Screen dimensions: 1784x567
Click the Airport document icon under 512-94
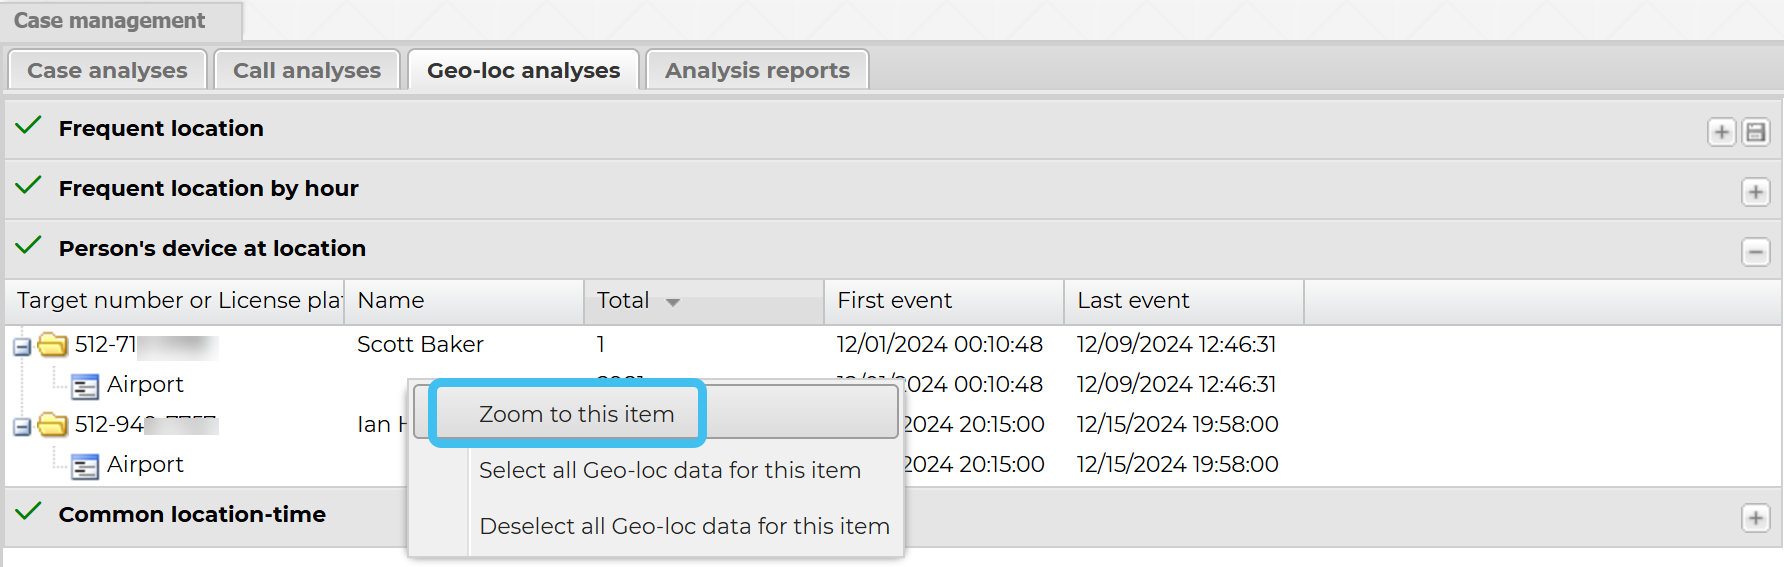85,466
